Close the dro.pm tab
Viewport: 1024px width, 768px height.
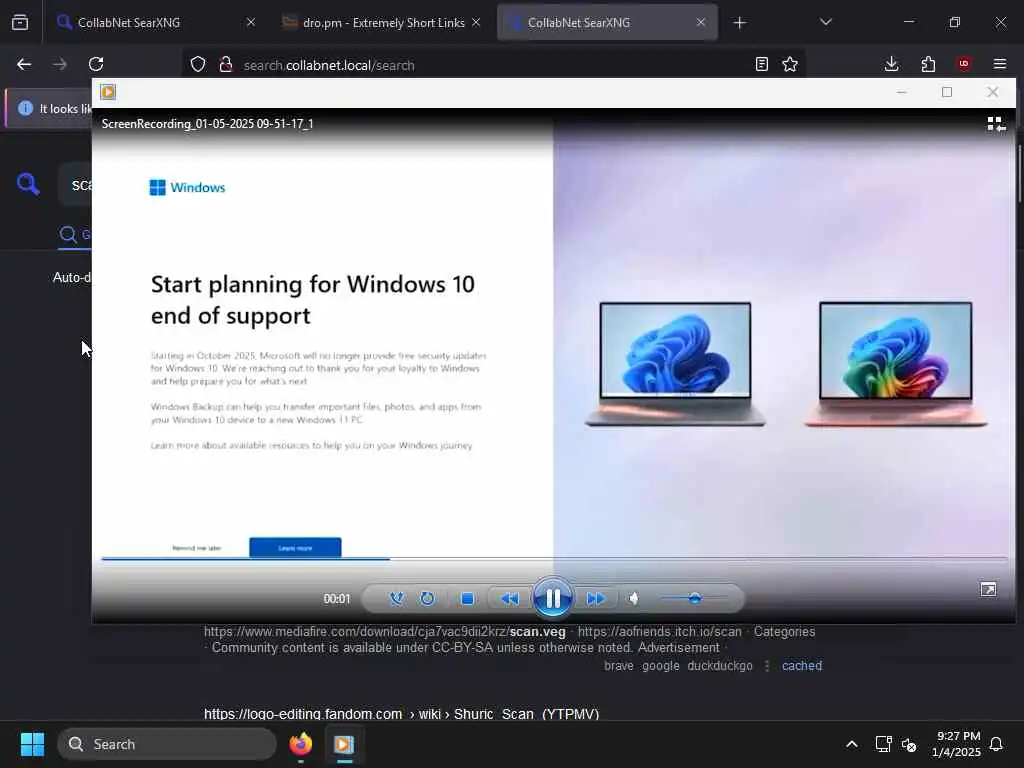point(476,22)
